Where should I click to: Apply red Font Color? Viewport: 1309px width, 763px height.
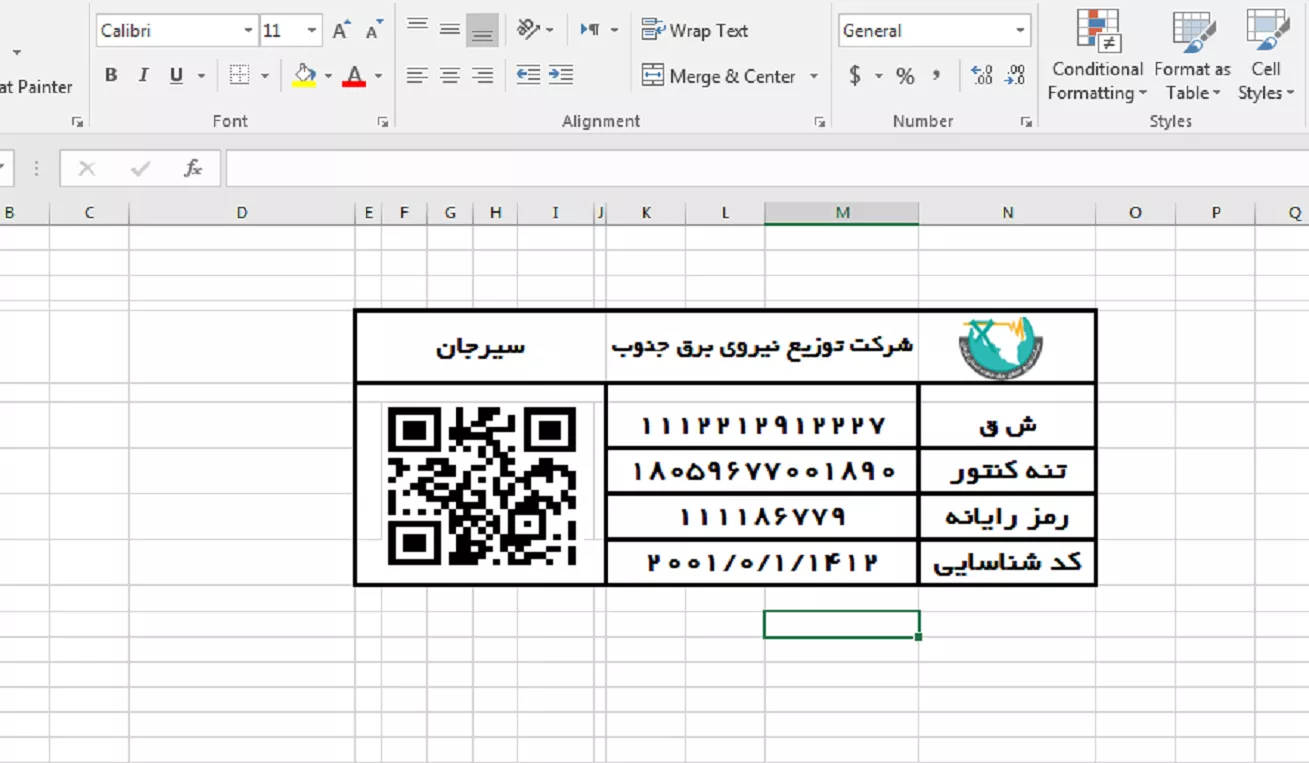pyautogui.click(x=353, y=76)
